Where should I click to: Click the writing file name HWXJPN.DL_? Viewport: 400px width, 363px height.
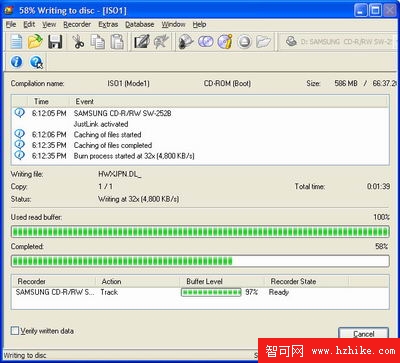tap(120, 174)
